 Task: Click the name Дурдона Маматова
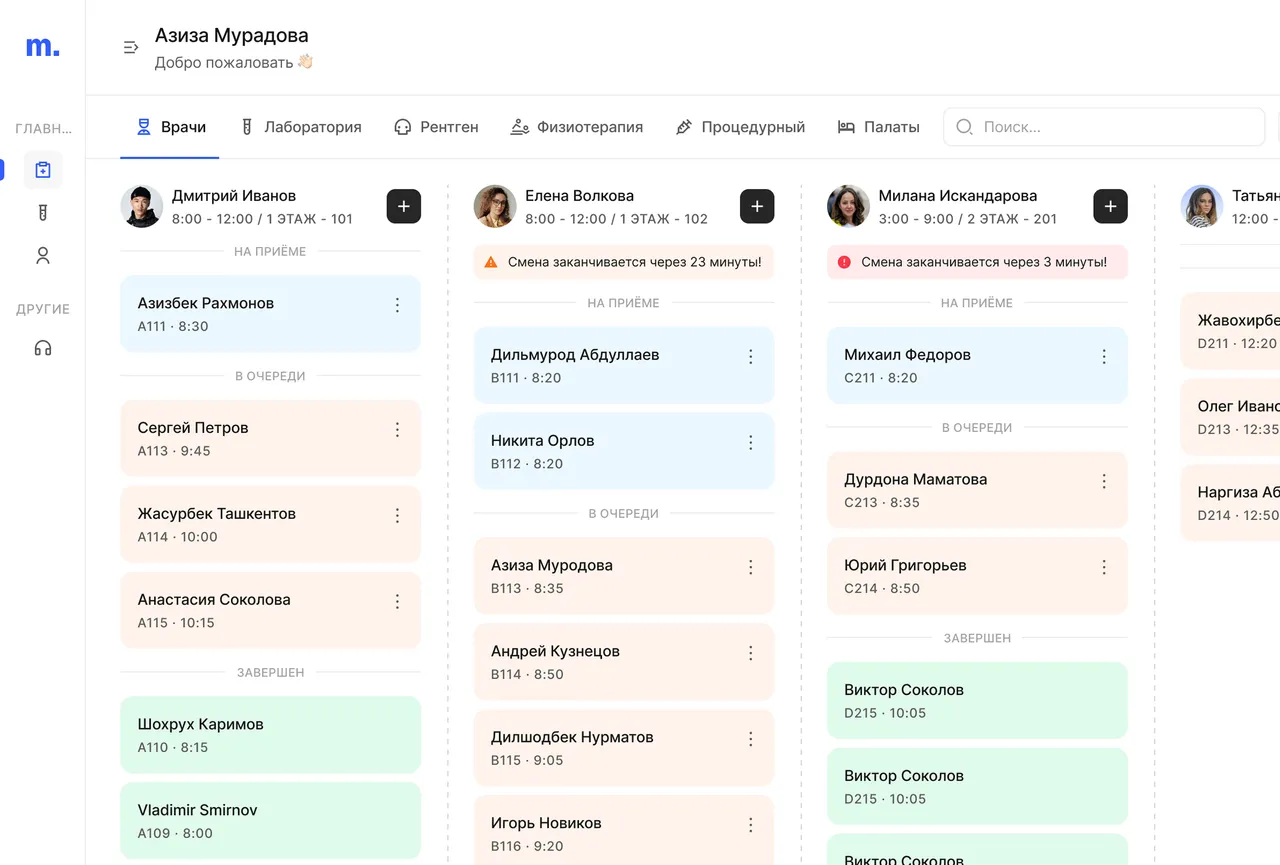(x=916, y=479)
